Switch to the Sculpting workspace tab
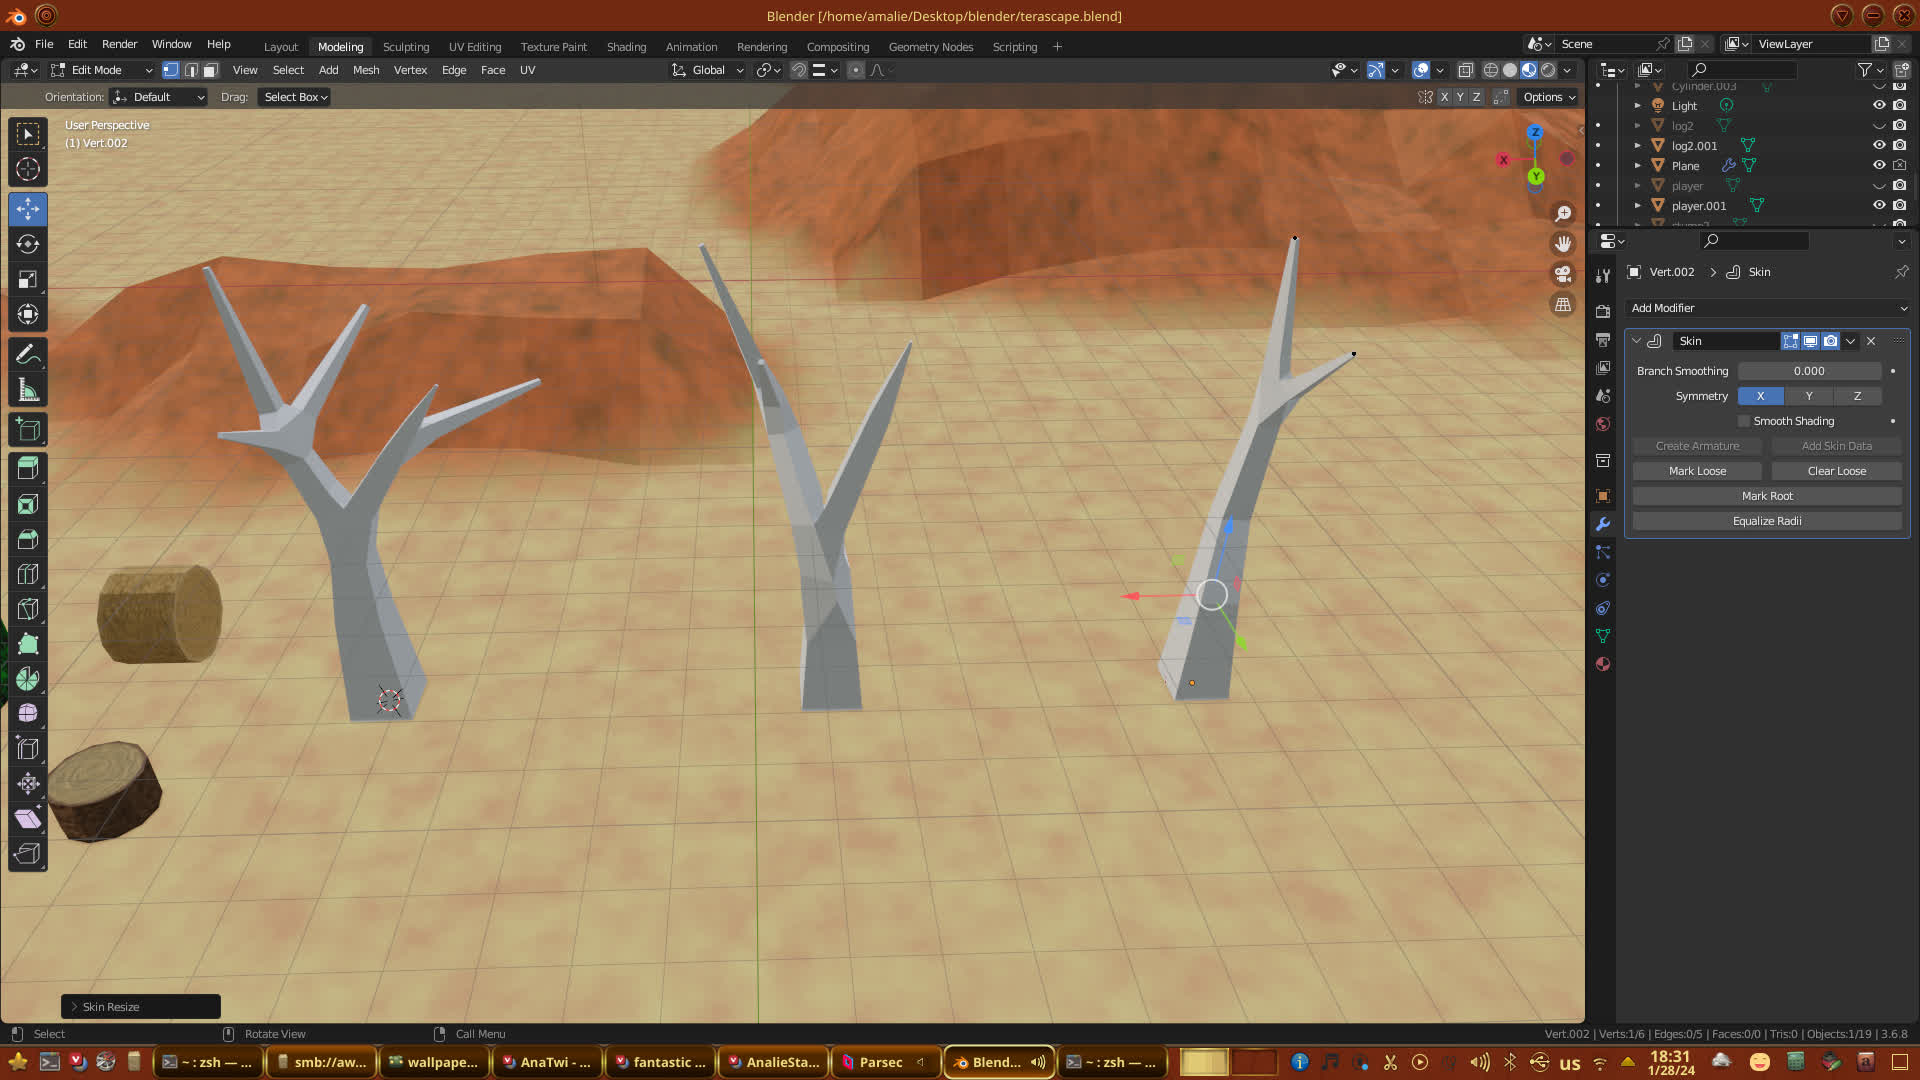 pyautogui.click(x=405, y=47)
